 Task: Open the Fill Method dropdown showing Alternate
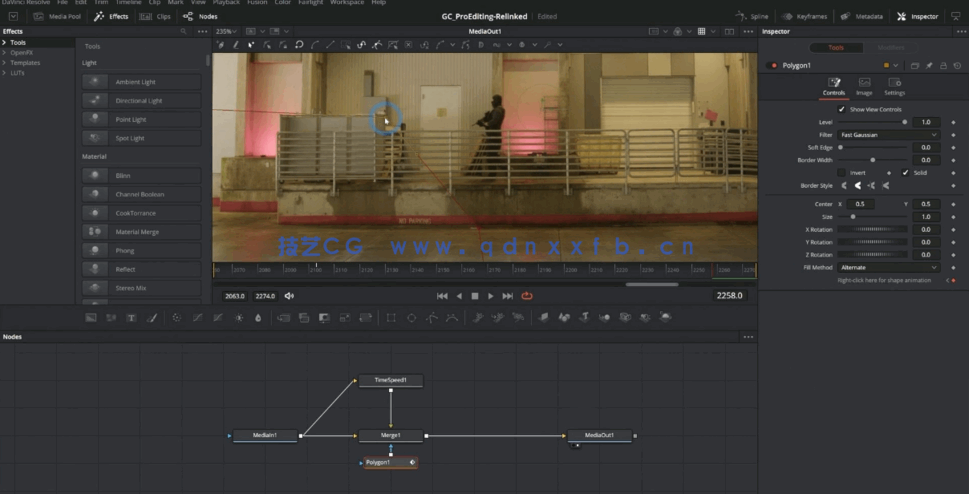[888, 268]
